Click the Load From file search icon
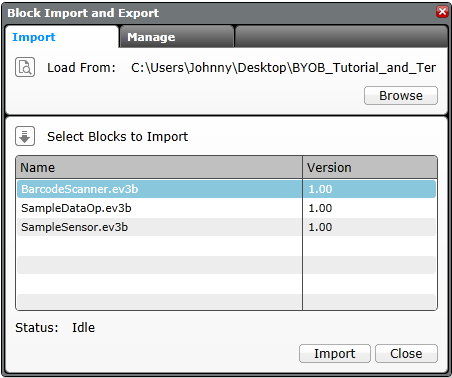452x378 pixels. tap(25, 67)
